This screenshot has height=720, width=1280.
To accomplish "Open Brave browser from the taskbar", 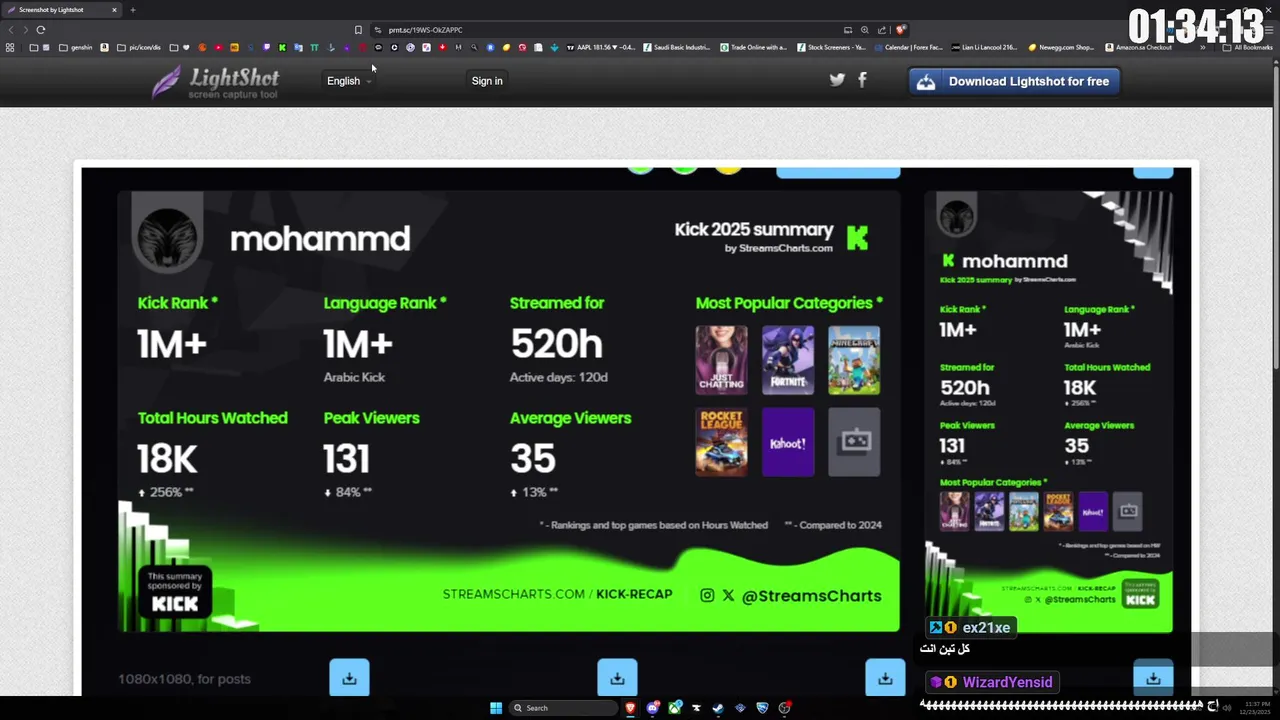I will [x=630, y=708].
